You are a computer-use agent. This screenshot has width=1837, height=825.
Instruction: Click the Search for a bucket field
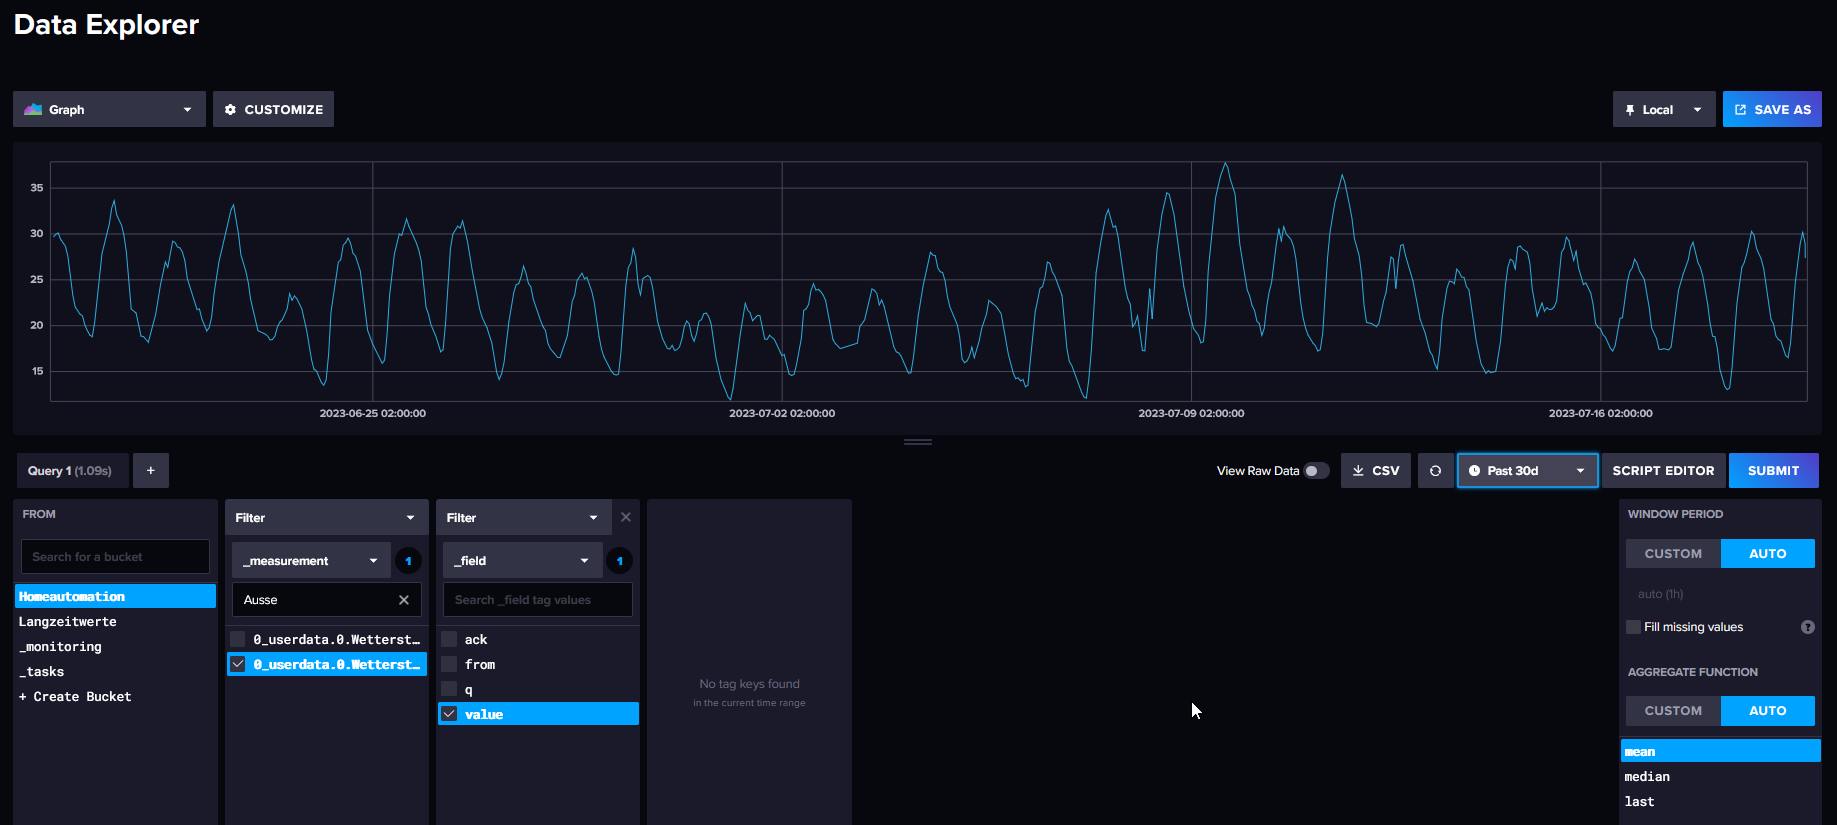115,557
